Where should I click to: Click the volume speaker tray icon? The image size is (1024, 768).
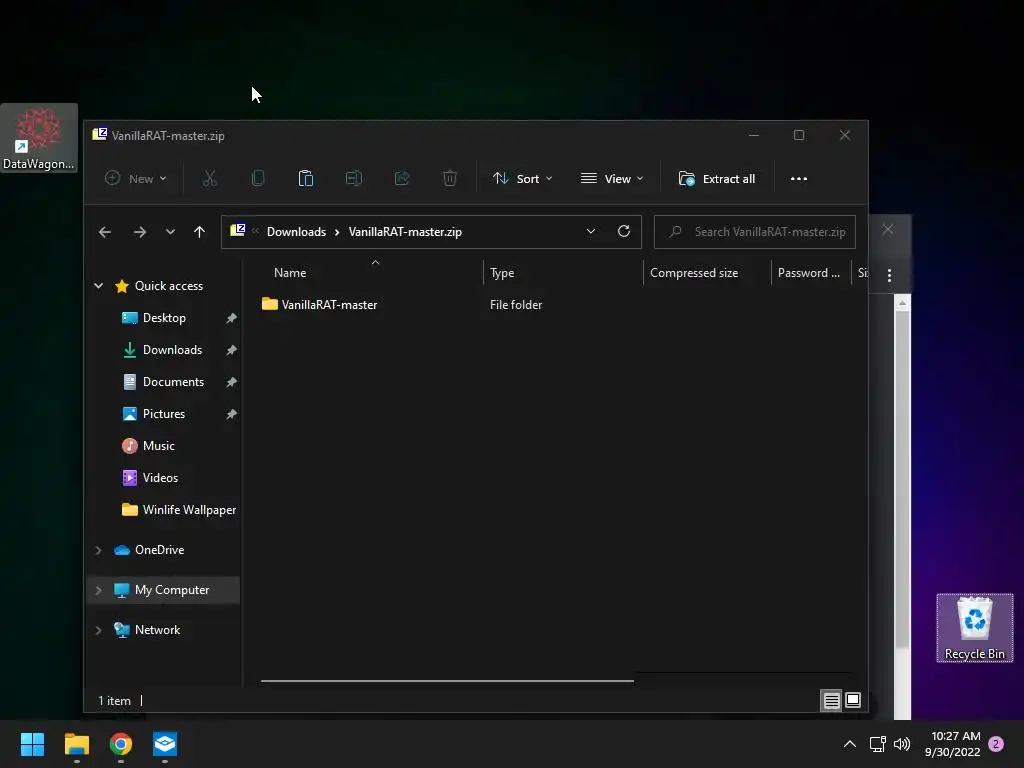[x=902, y=744]
